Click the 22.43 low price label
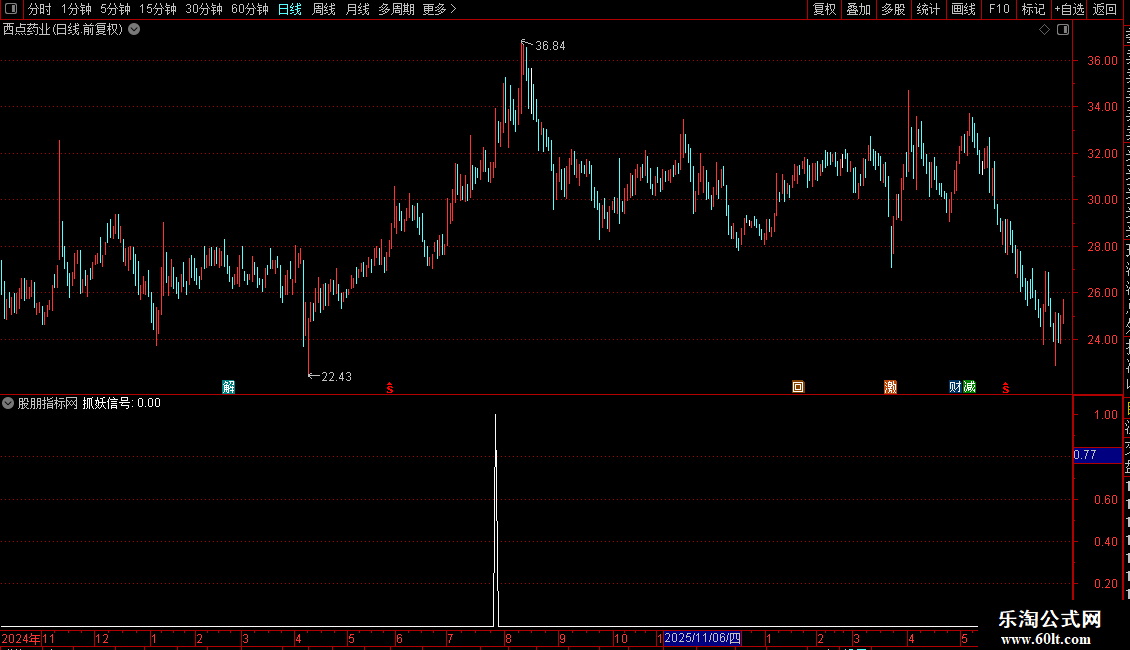 click(337, 376)
